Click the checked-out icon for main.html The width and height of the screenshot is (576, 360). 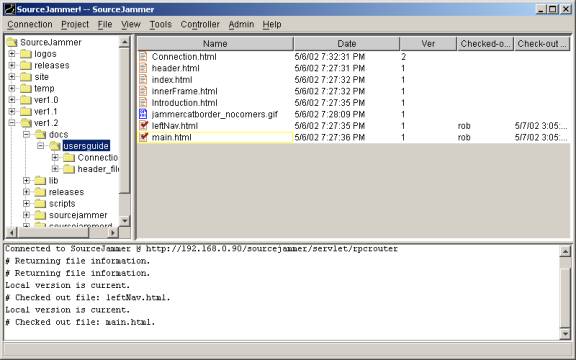pos(143,137)
